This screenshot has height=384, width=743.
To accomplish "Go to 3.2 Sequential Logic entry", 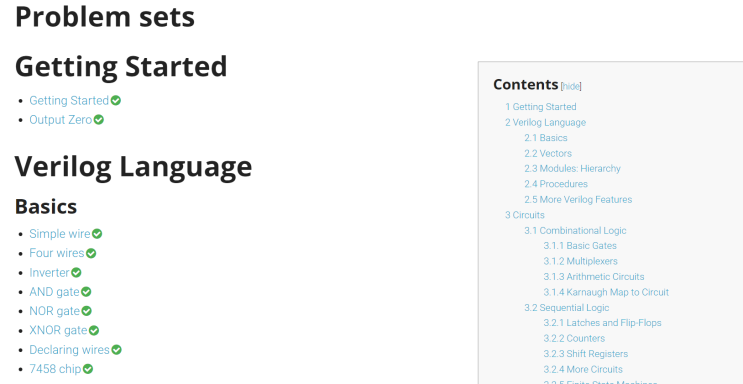I will pos(567,308).
